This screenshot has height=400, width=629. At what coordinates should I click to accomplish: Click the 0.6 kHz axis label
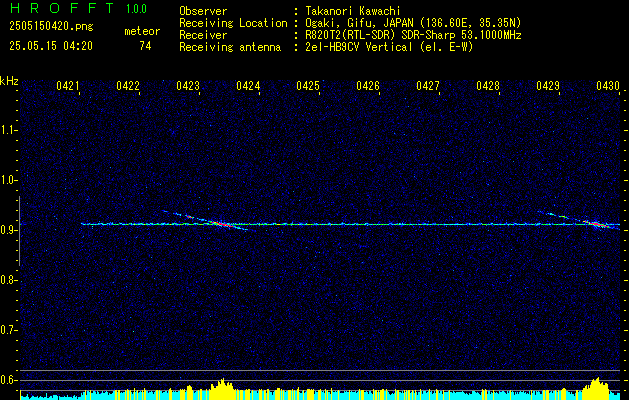click(x=7, y=380)
